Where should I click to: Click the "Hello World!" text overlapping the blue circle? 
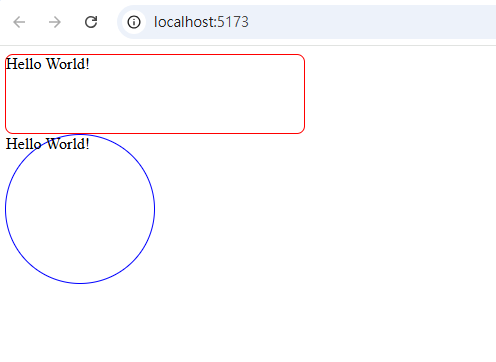(48, 144)
